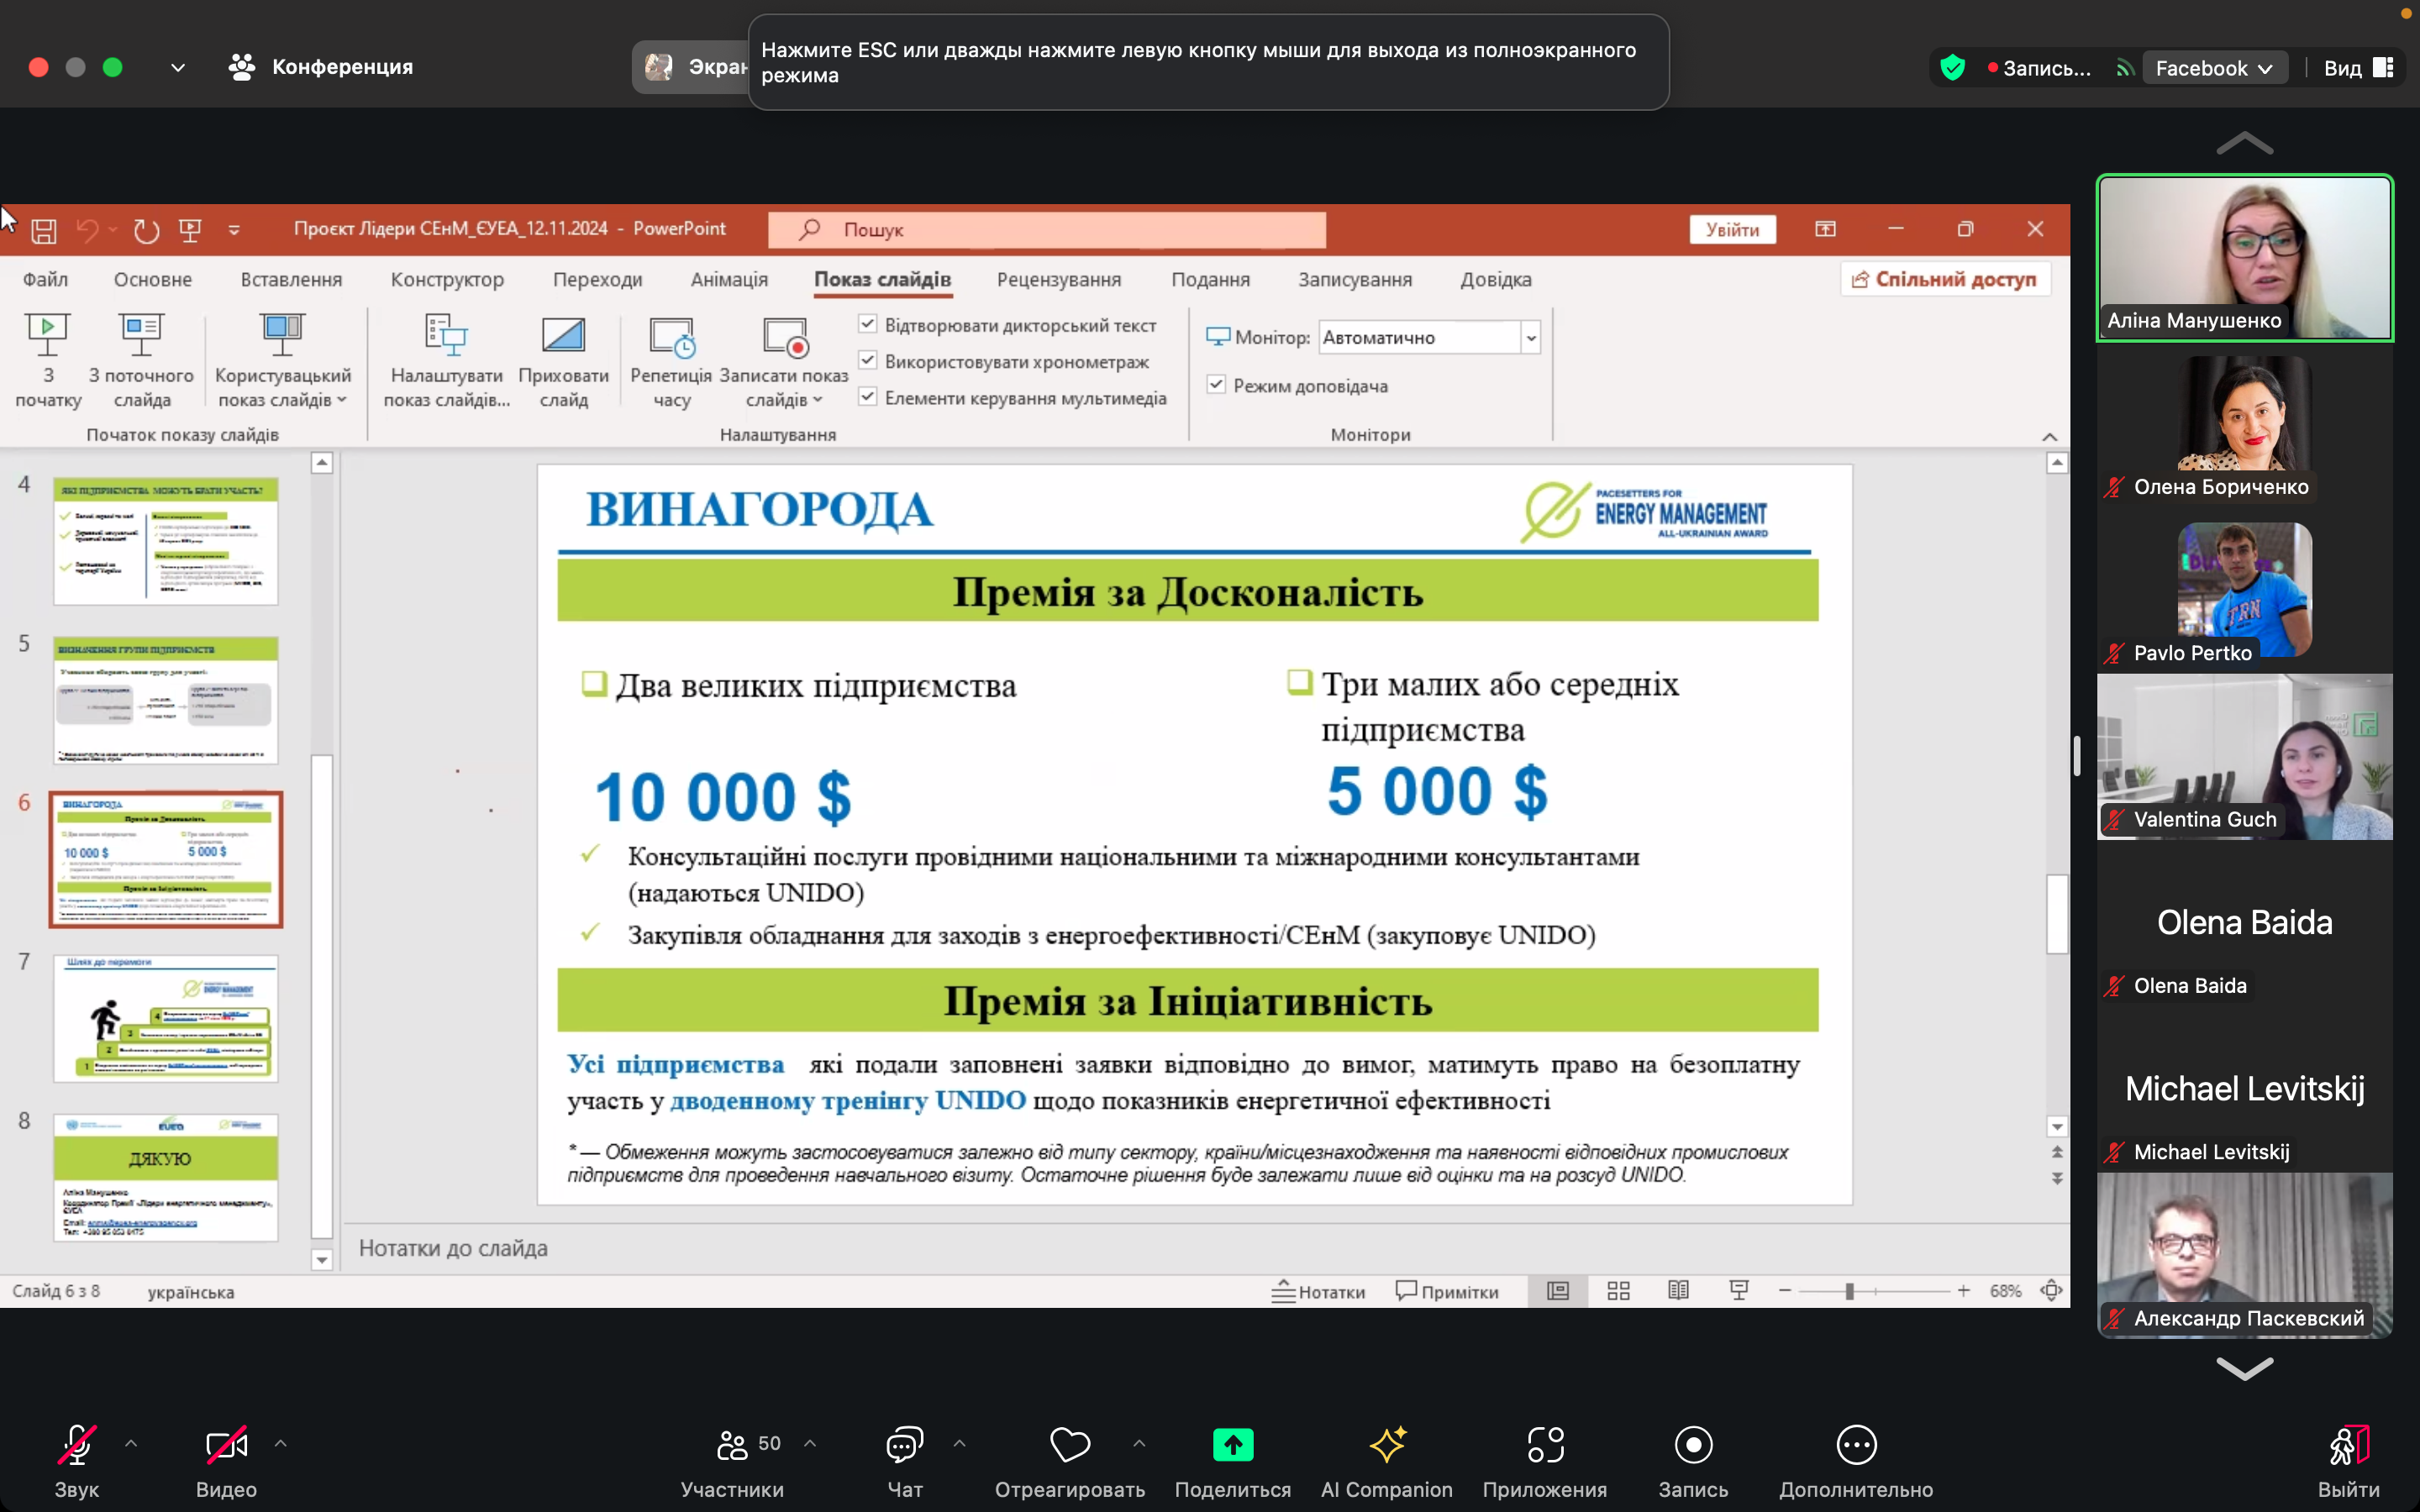
Task: Switch to Основне ribbon tab
Action: pyautogui.click(x=152, y=279)
